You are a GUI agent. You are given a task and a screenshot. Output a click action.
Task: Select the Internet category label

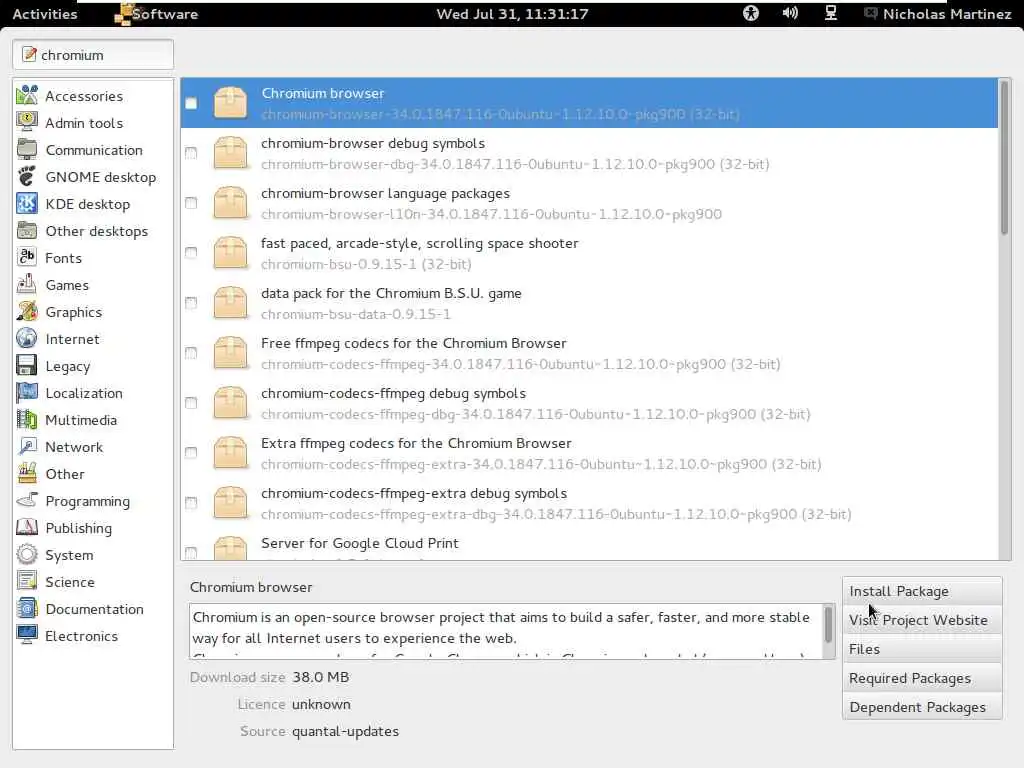coord(72,339)
